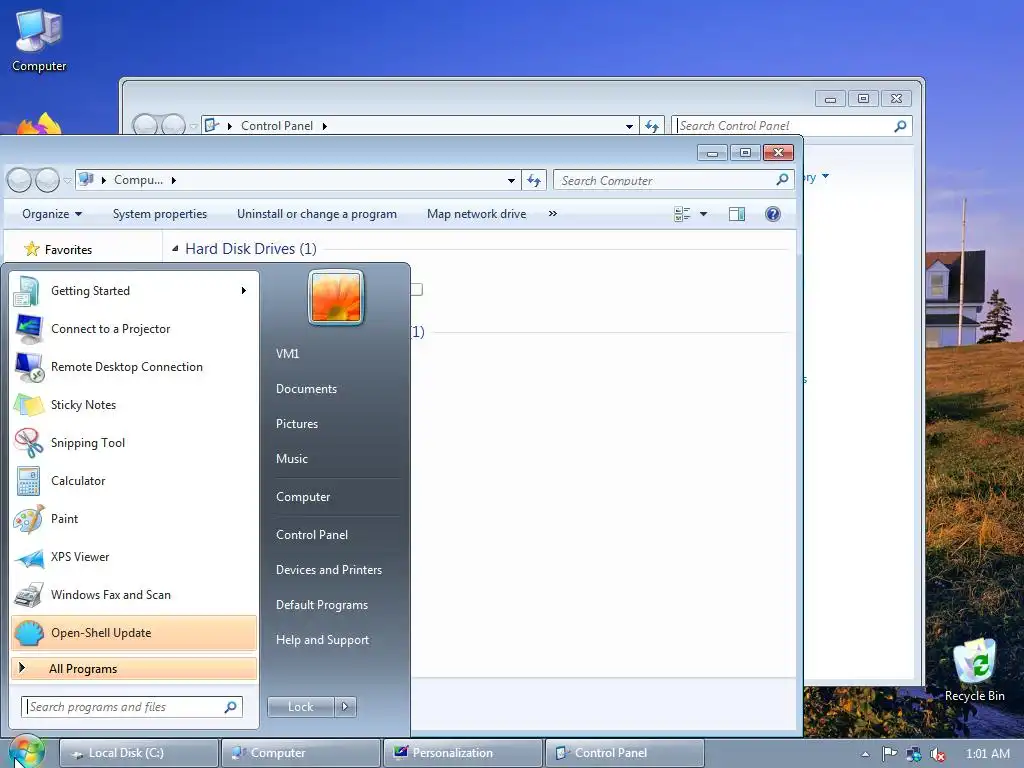Viewport: 1024px width, 768px height.
Task: Launch XPS Viewer
Action: (134, 556)
